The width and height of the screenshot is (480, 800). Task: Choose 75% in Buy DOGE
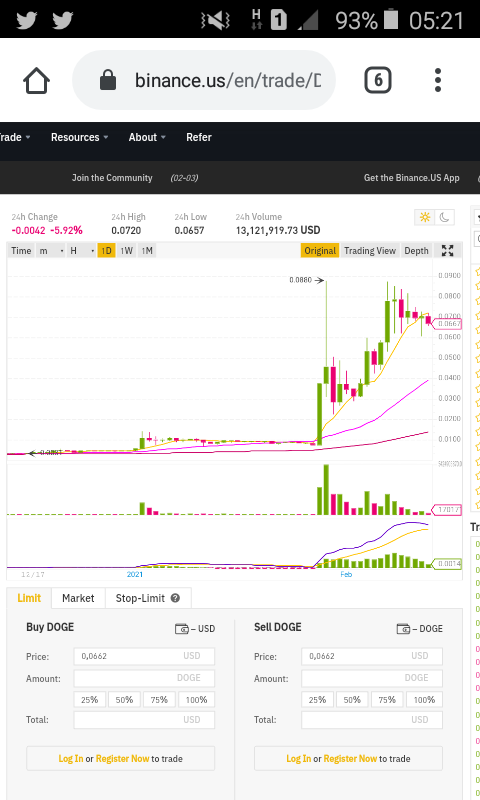159,699
